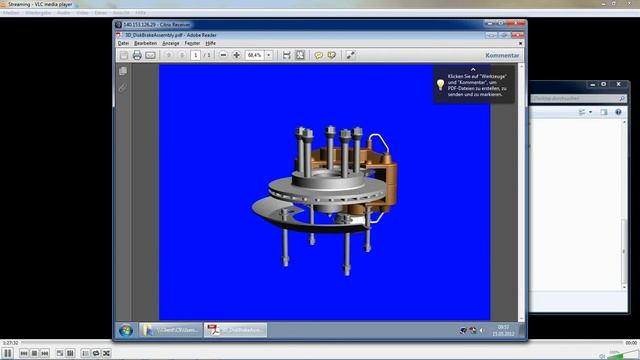
Task: Click VLC previous track button
Action: 24,353
